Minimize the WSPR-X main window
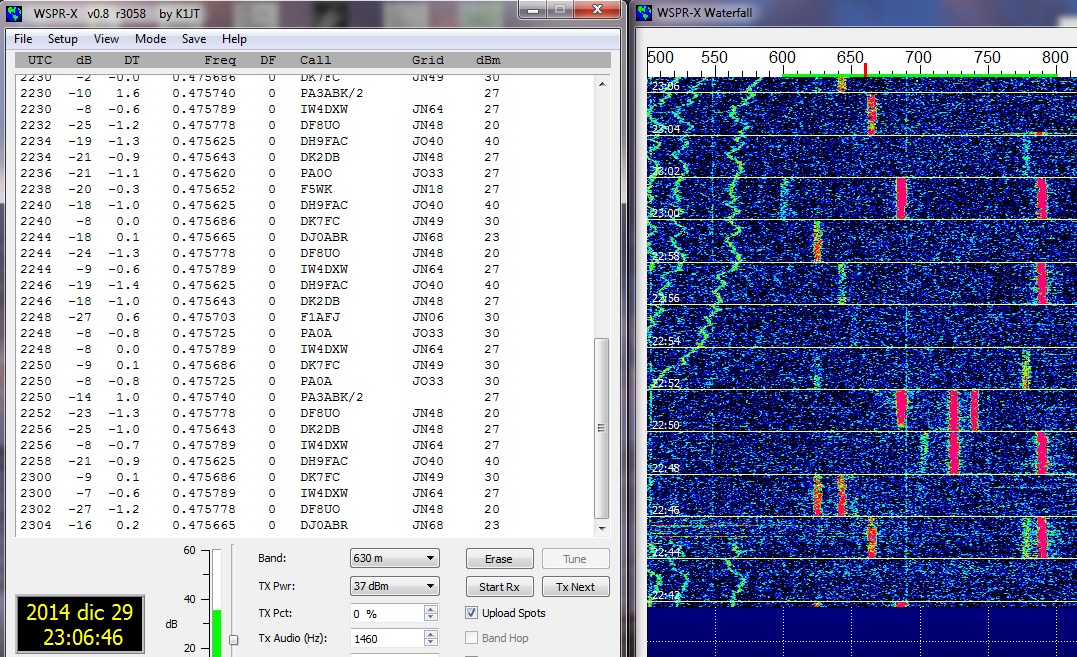 click(532, 10)
